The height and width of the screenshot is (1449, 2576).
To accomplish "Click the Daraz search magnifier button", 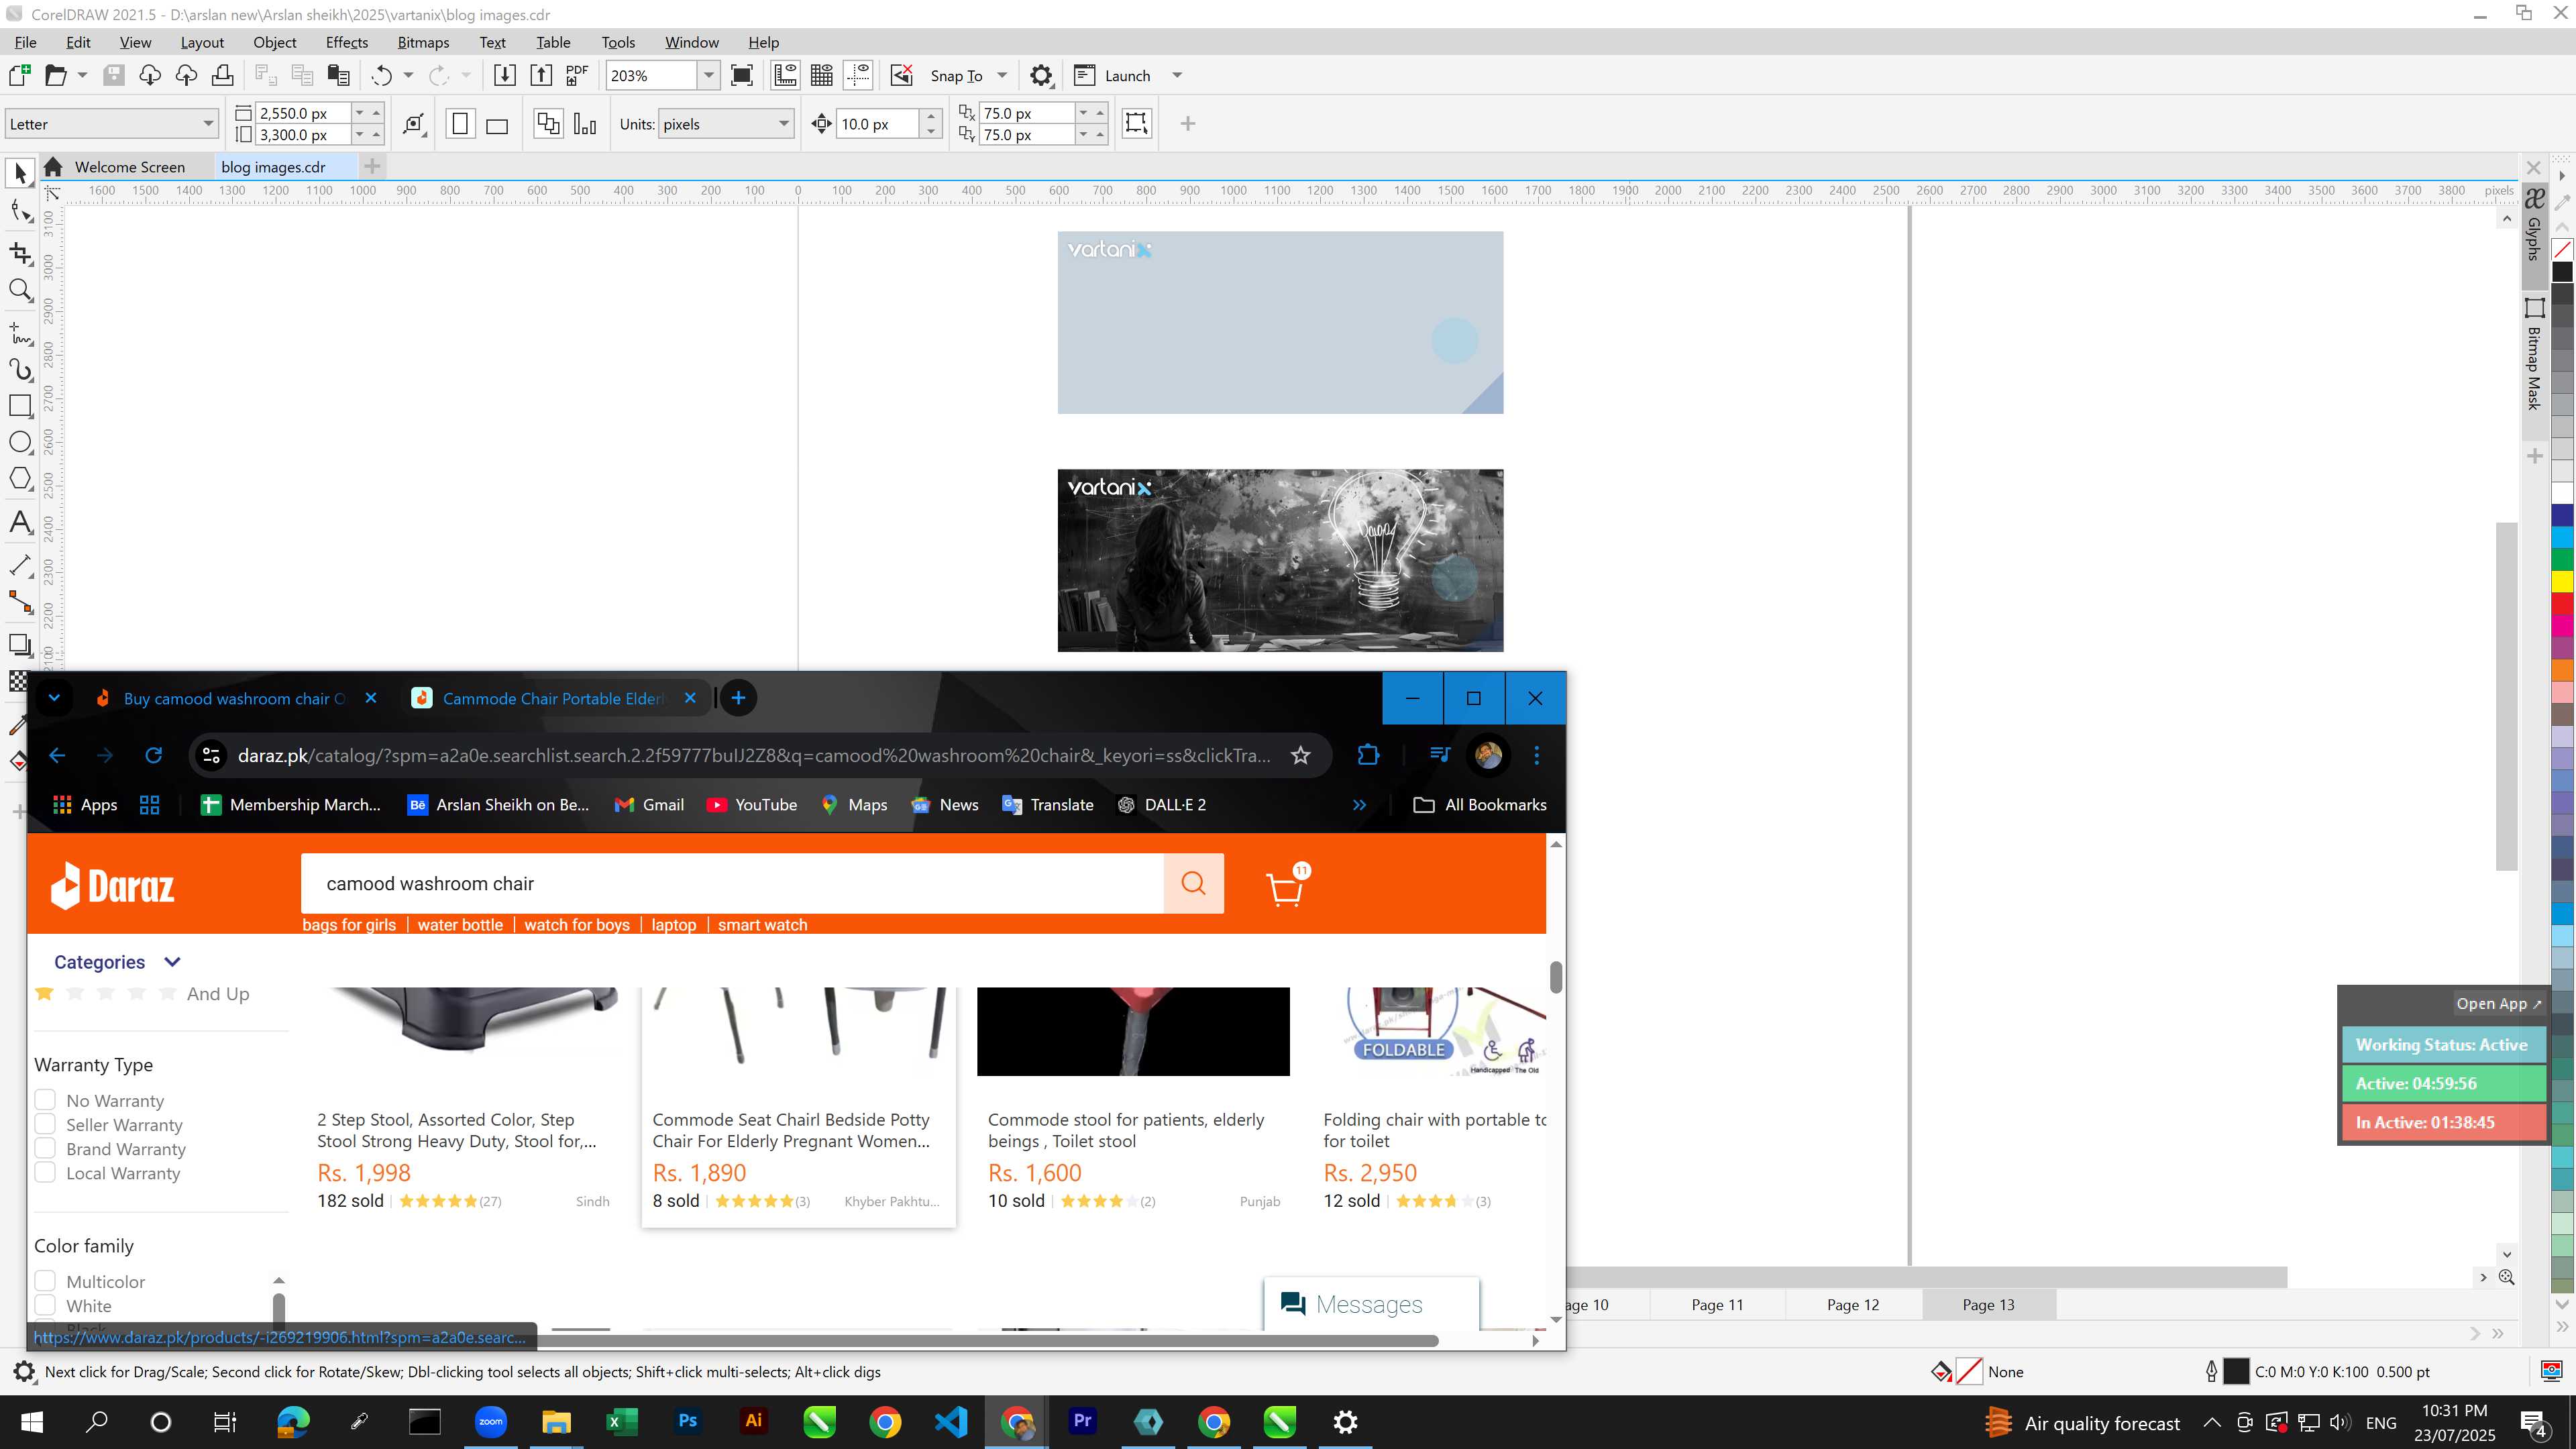I will click(1193, 883).
